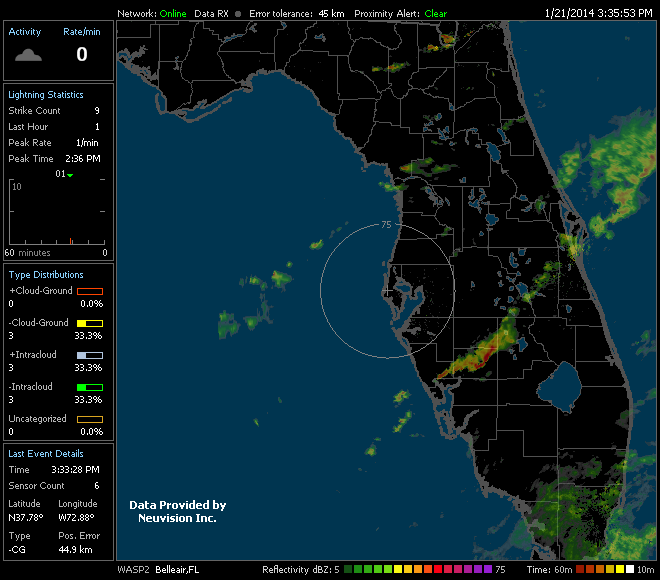This screenshot has height=580, width=660.
Task: Click the -Cloud-Ground label
Action: pos(38,323)
